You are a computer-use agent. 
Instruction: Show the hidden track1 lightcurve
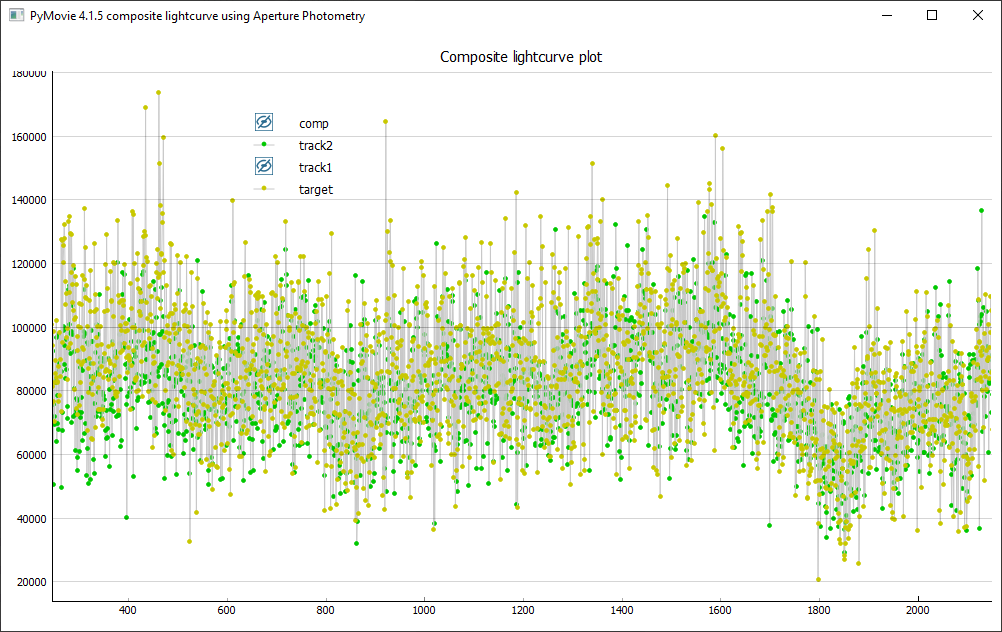point(264,166)
